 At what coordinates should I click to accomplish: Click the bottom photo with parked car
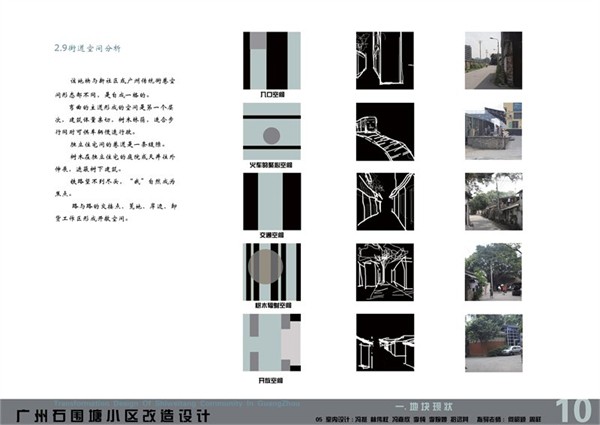(x=493, y=337)
